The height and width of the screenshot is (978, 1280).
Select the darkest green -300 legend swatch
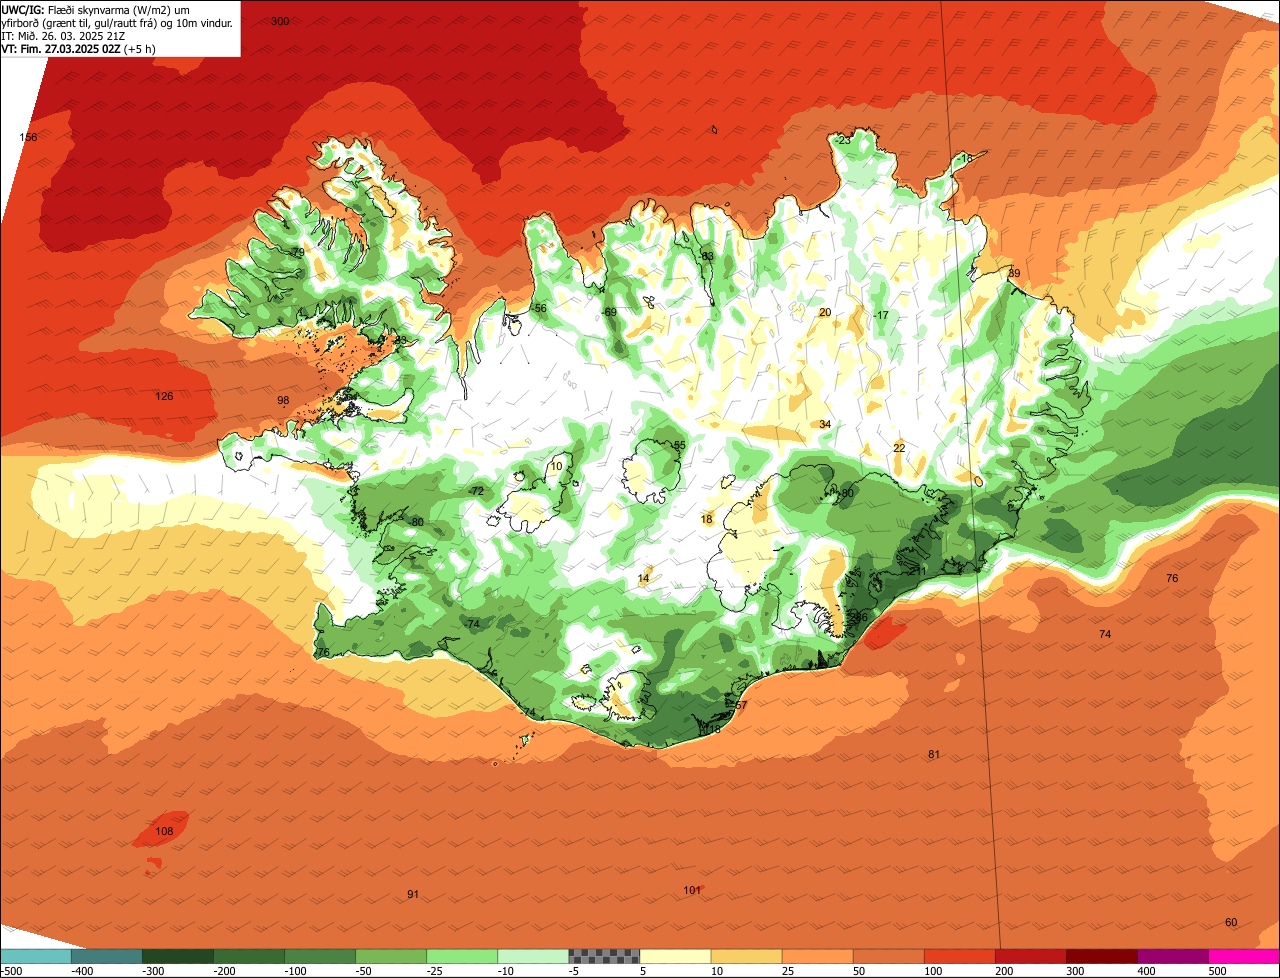(x=177, y=956)
